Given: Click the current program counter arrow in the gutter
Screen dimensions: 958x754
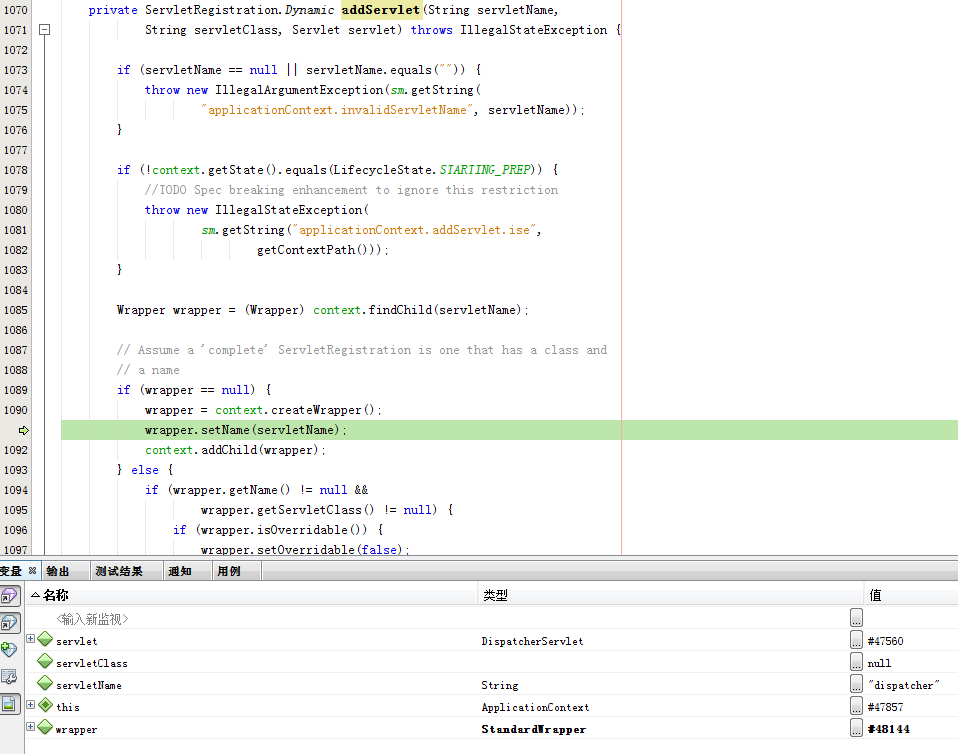Looking at the screenshot, I should tap(23, 430).
